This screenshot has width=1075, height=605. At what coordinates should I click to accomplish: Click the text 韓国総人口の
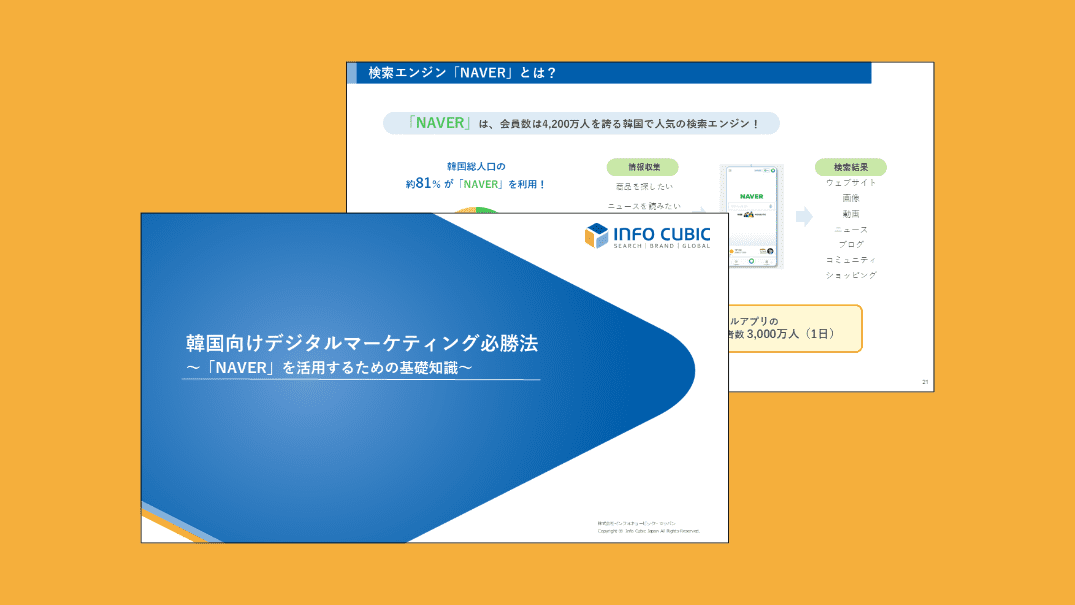point(476,166)
